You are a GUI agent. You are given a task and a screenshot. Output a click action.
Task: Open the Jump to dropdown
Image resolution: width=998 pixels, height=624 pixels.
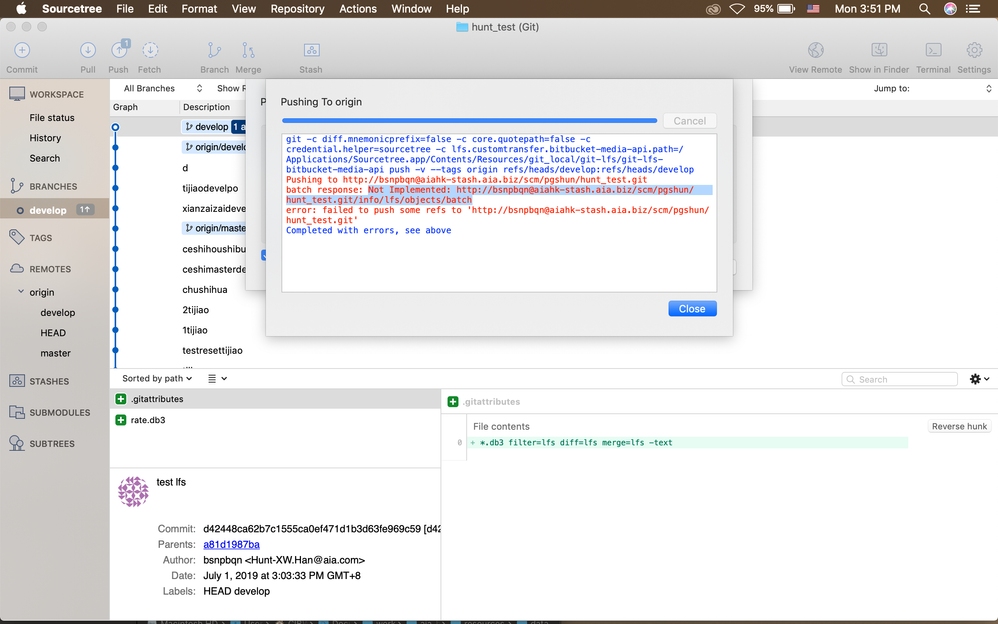pos(988,89)
